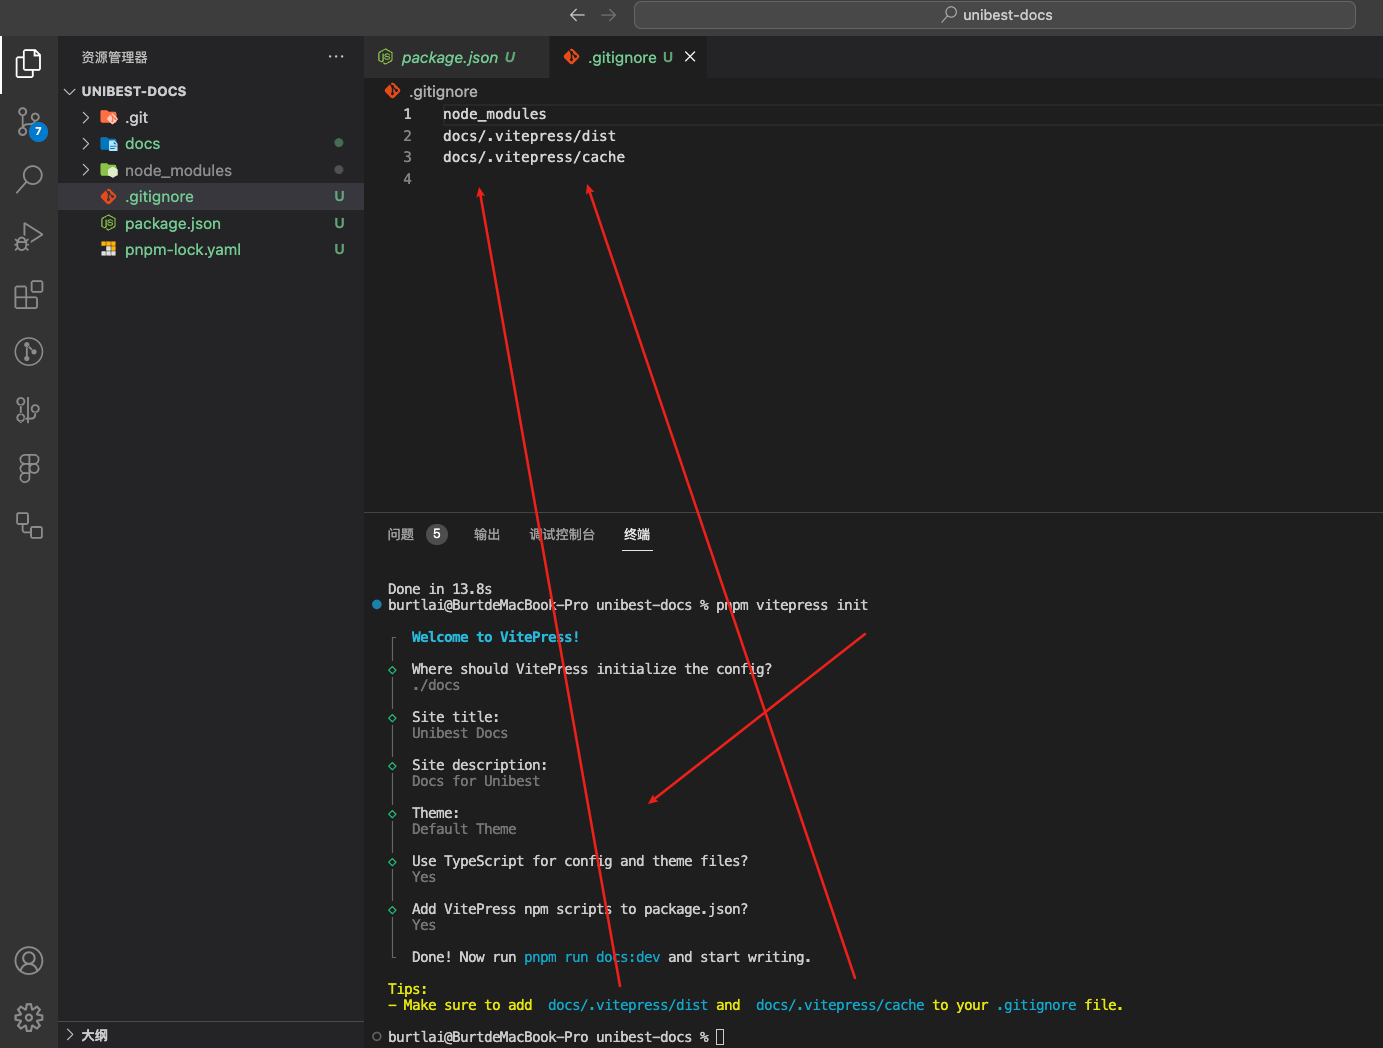Screen dimensions: 1383x1048
Task: Open the 输出 output panel tab
Action: [487, 534]
